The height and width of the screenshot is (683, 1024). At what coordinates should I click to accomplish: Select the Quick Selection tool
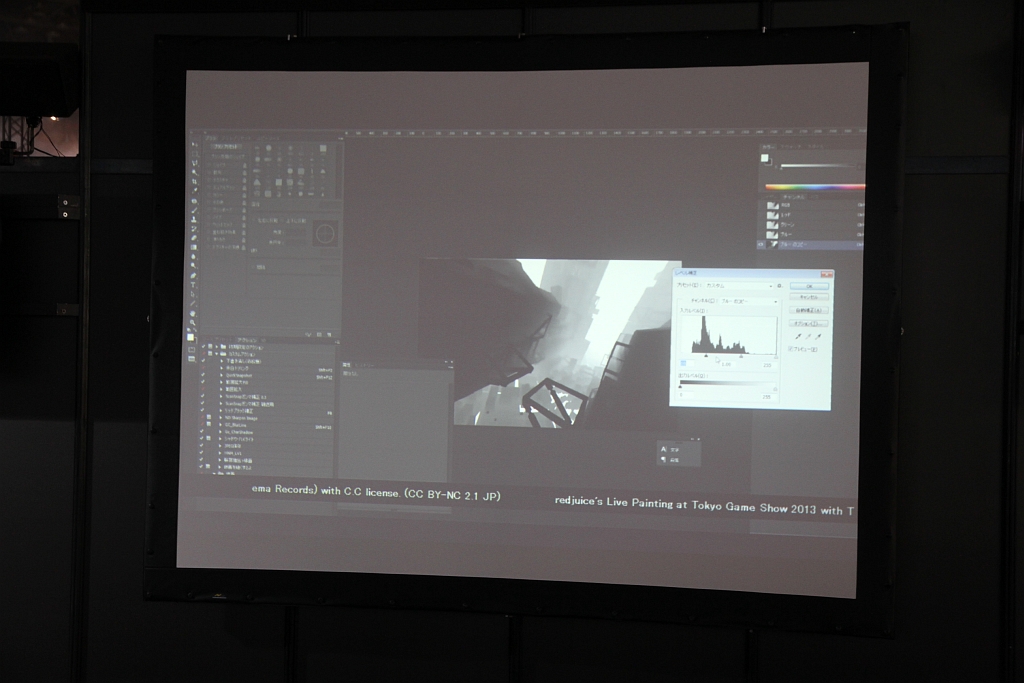[x=194, y=172]
